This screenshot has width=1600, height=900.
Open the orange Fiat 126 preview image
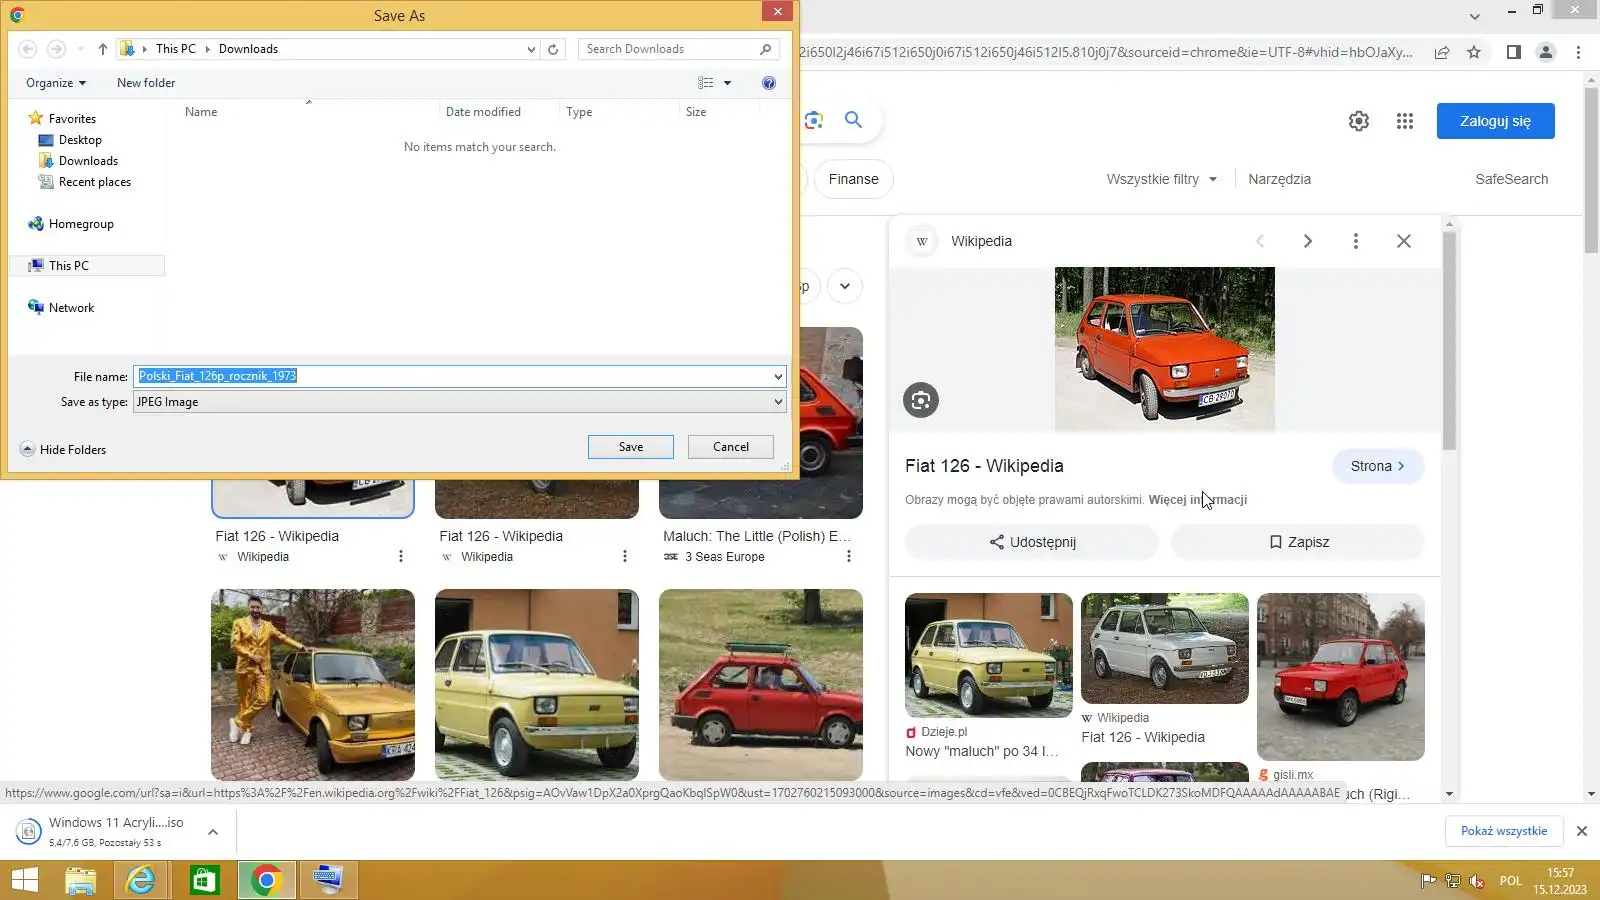click(x=1165, y=349)
